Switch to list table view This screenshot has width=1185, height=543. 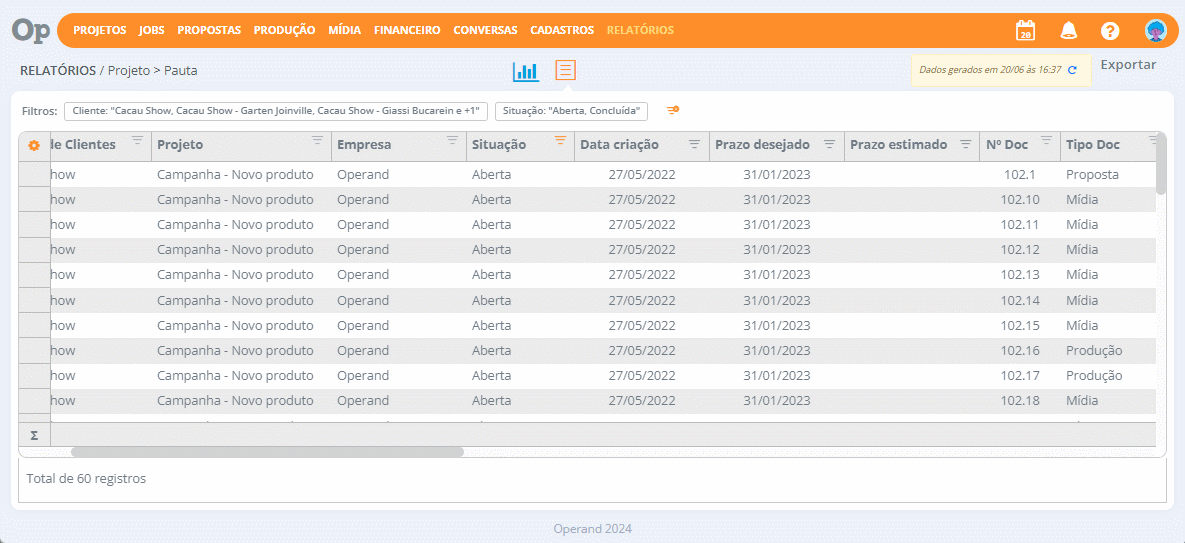coord(565,71)
